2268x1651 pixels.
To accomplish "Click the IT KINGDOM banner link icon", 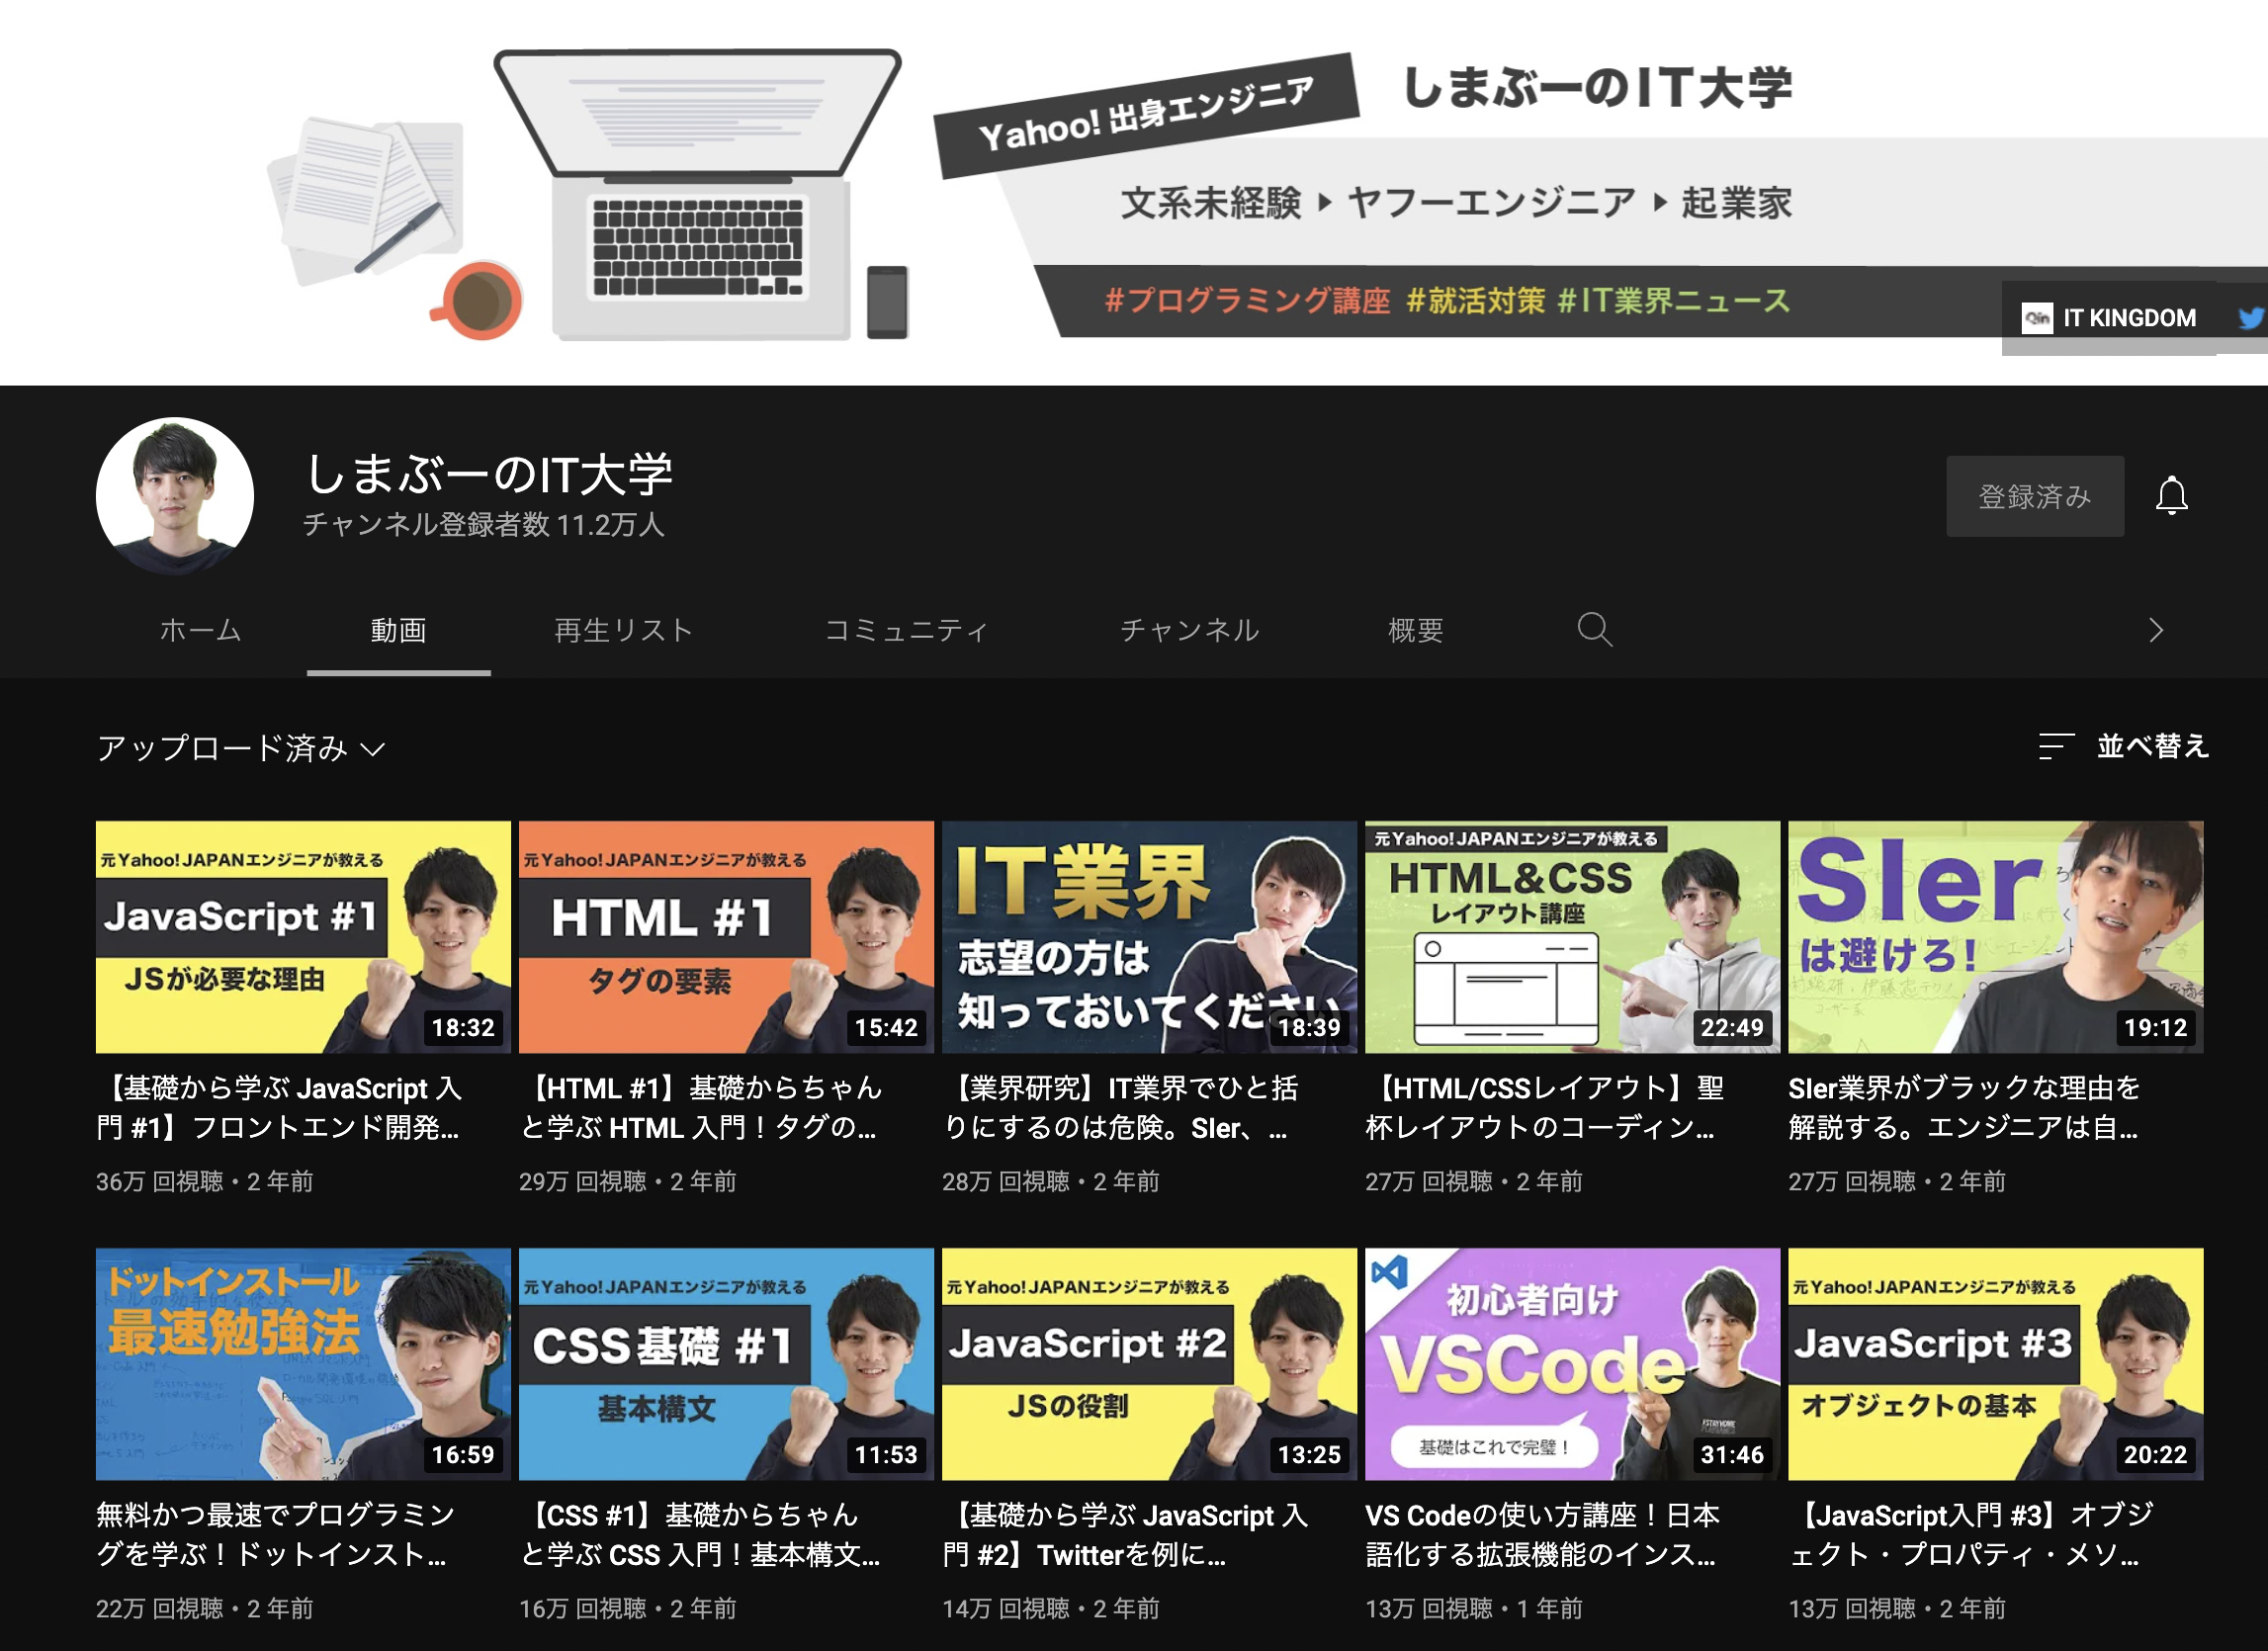I will [2039, 318].
